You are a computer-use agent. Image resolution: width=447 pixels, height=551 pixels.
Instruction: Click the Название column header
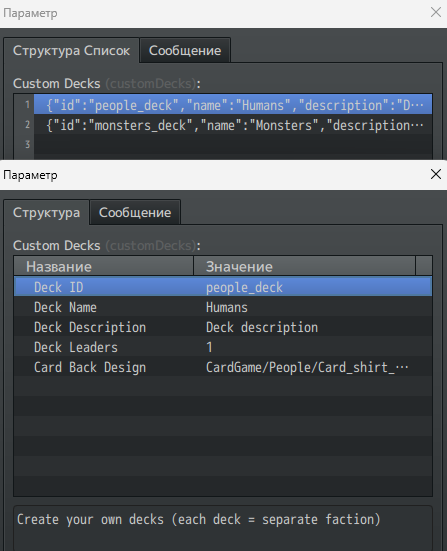point(104,266)
